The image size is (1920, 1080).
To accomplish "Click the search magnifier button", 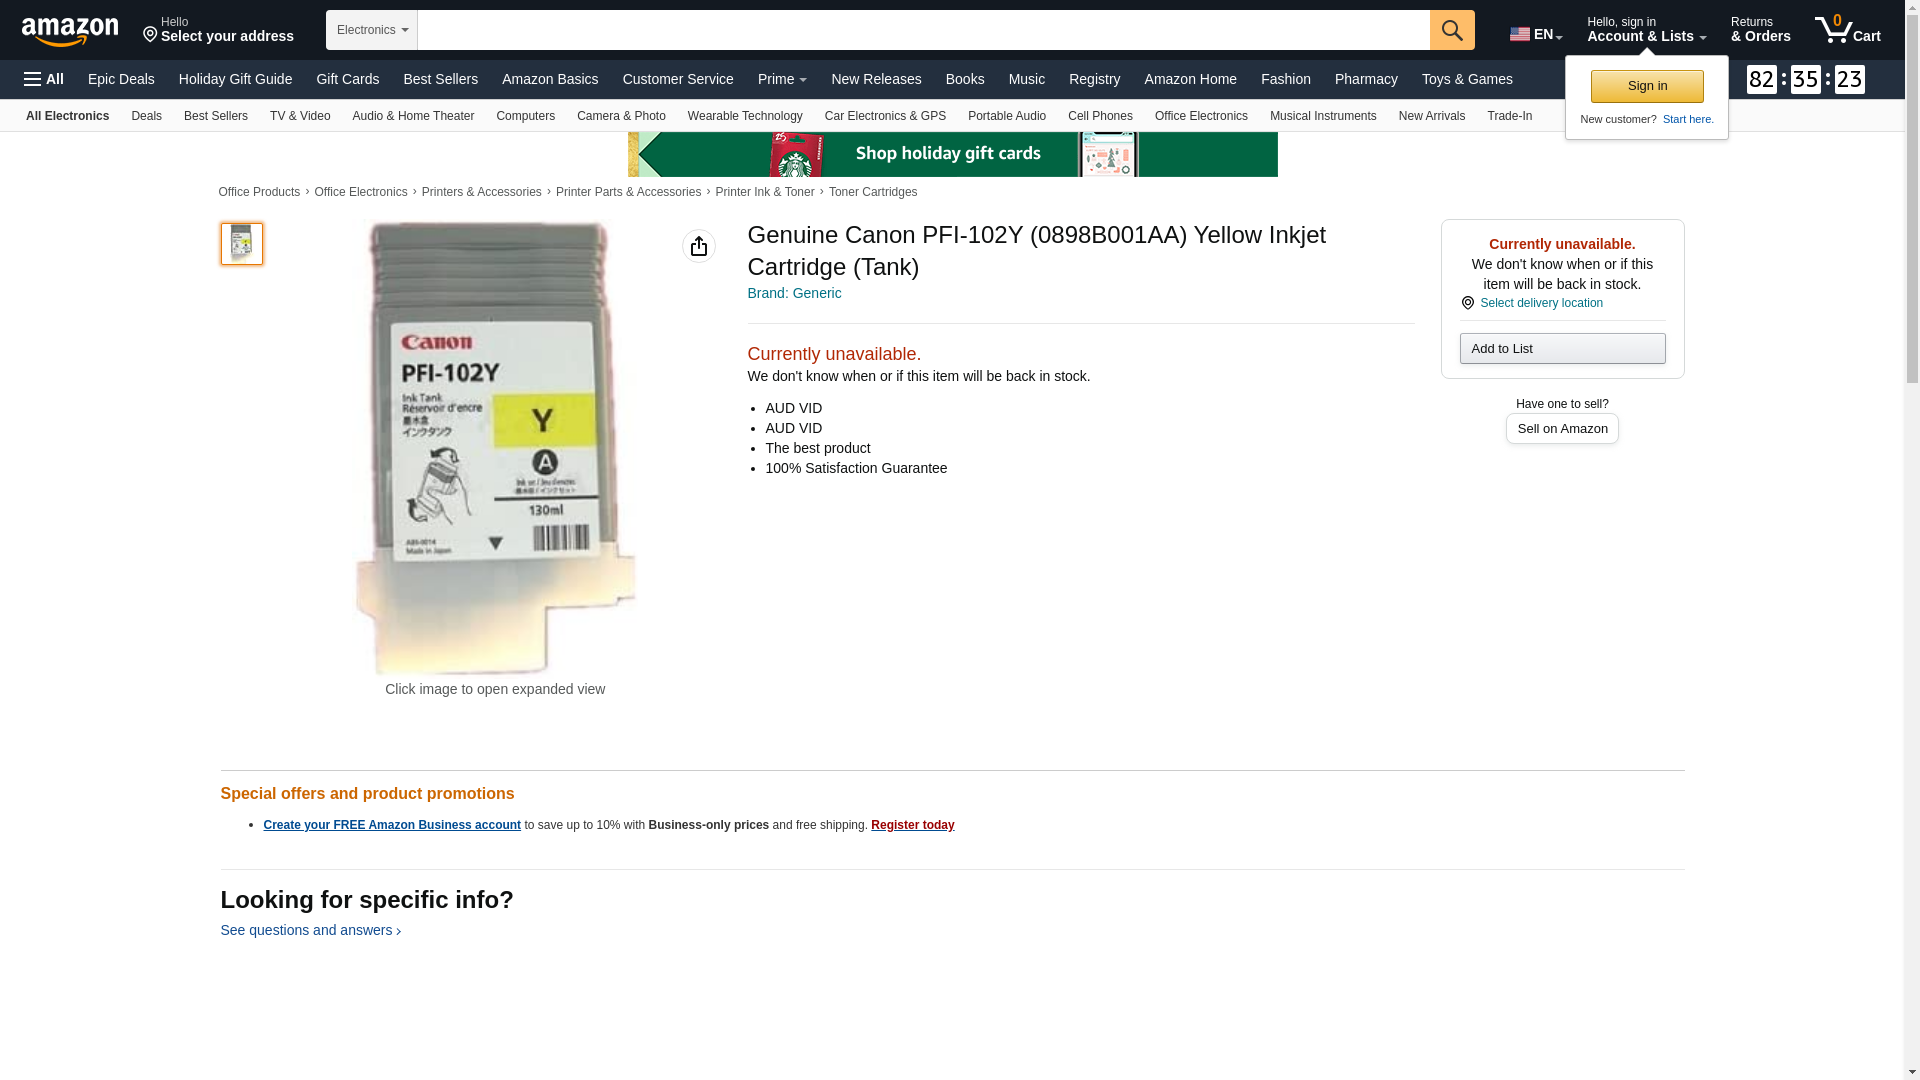I will click(x=1452, y=30).
